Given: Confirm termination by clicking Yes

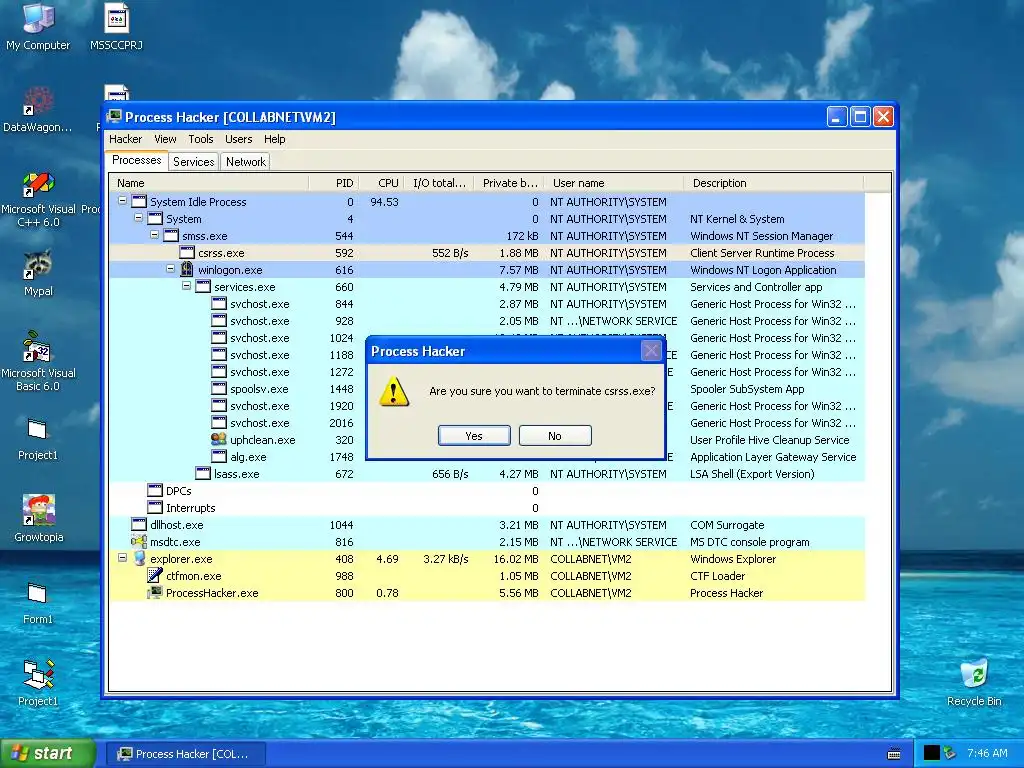Looking at the screenshot, I should click(474, 436).
